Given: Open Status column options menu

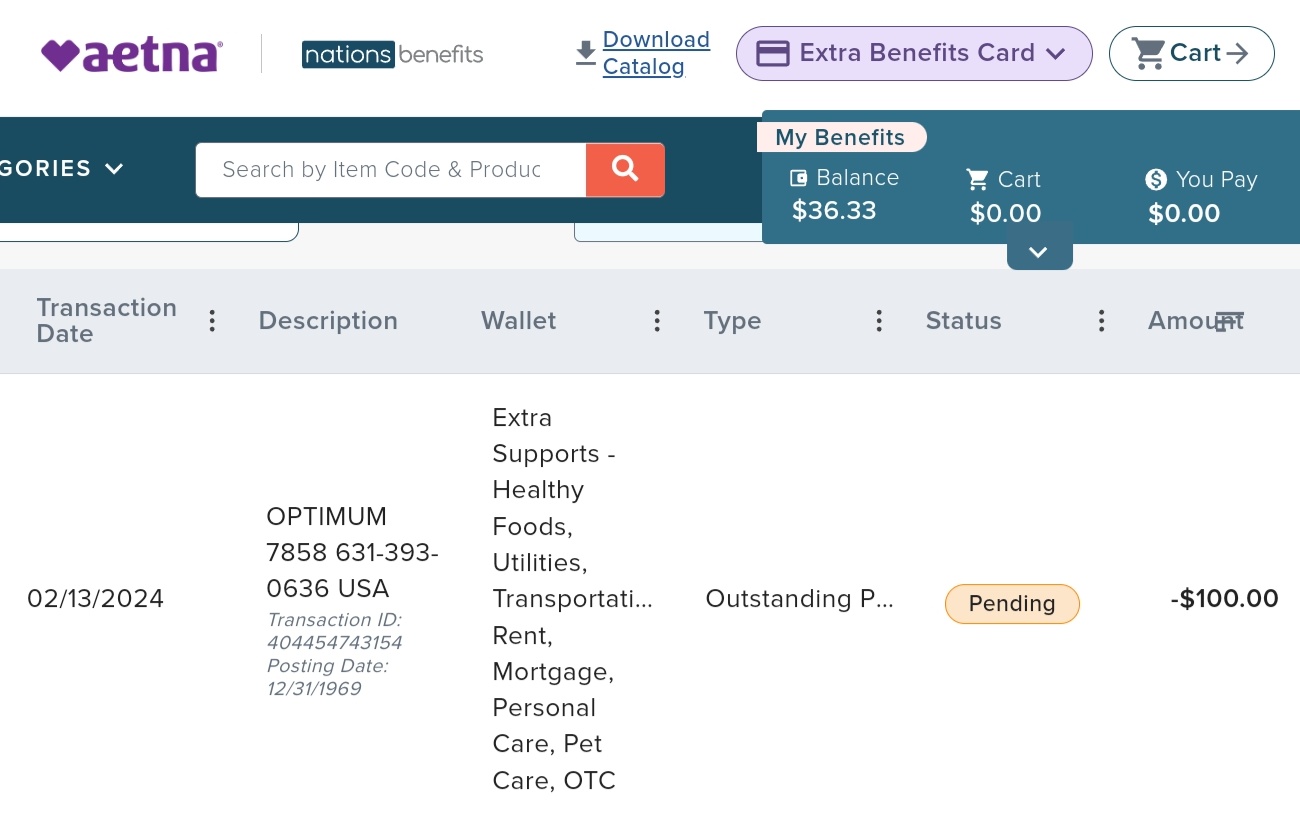Looking at the screenshot, I should (x=1101, y=321).
